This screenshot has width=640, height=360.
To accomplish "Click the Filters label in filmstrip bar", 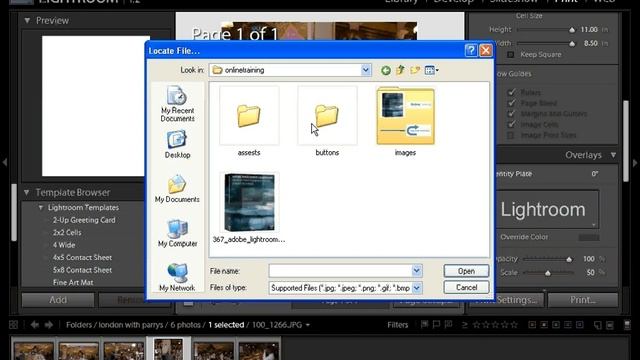I will pos(398,325).
